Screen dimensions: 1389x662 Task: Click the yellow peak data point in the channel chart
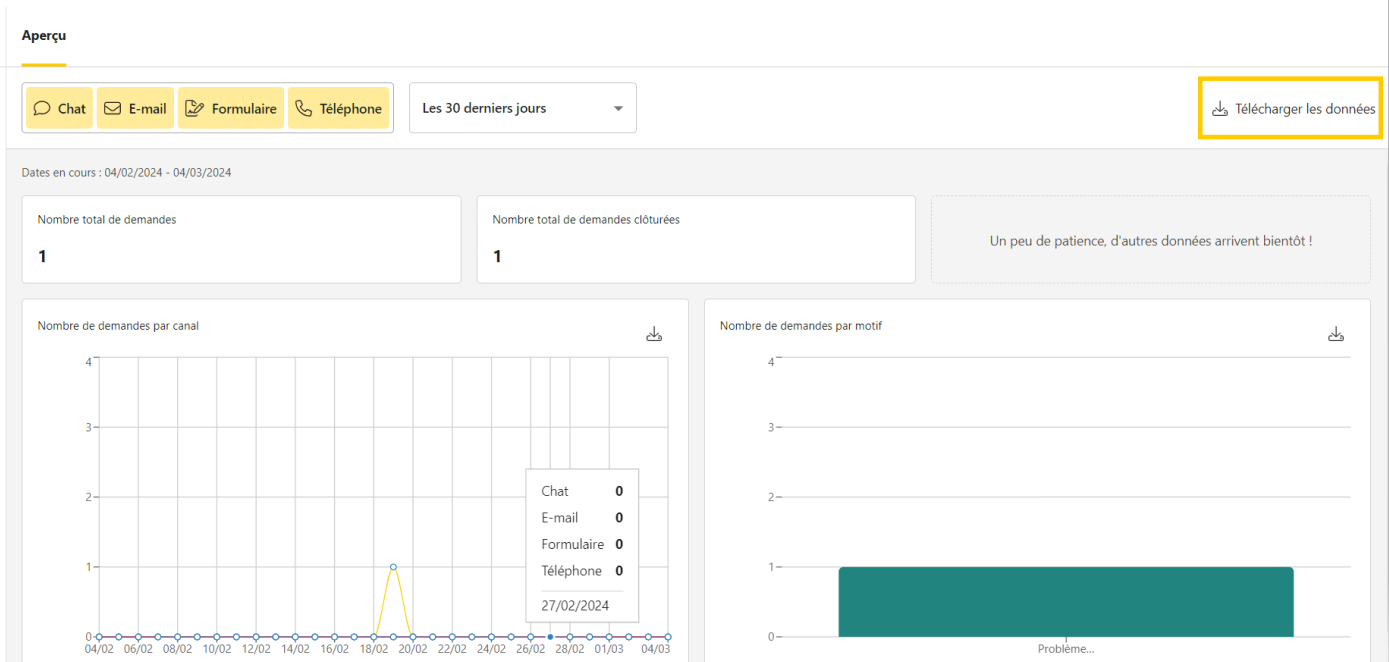coord(393,567)
